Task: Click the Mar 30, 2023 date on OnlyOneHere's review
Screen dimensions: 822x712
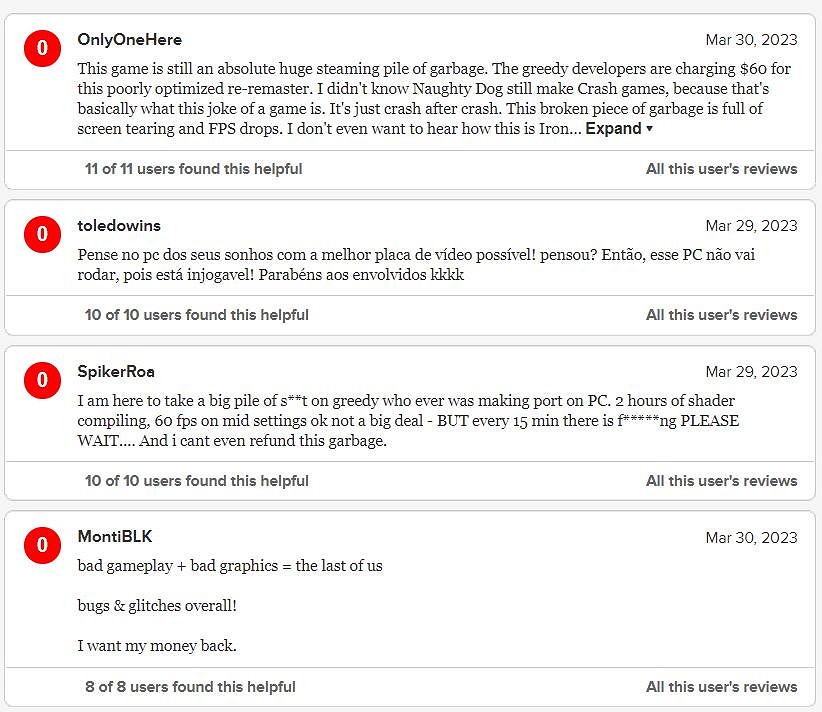Action: click(751, 40)
